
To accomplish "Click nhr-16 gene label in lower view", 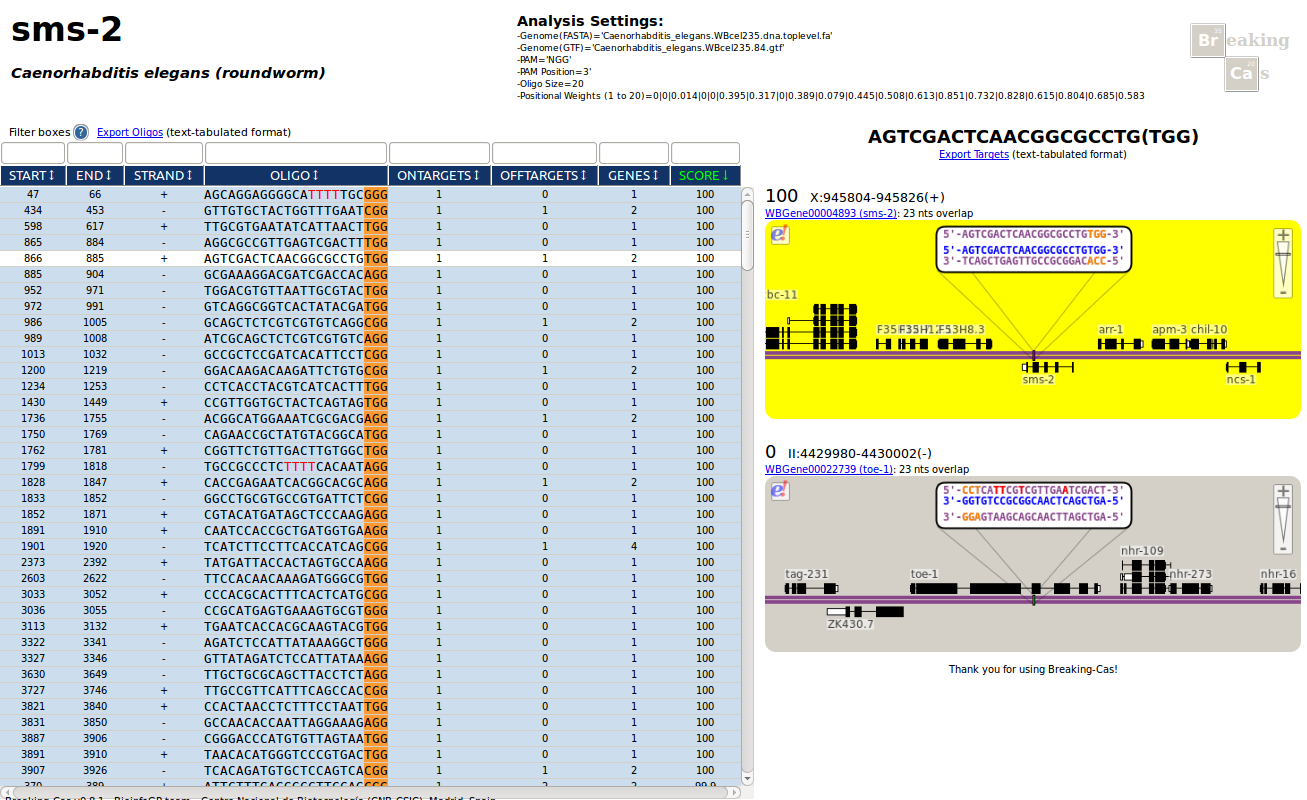I will pyautogui.click(x=1278, y=574).
